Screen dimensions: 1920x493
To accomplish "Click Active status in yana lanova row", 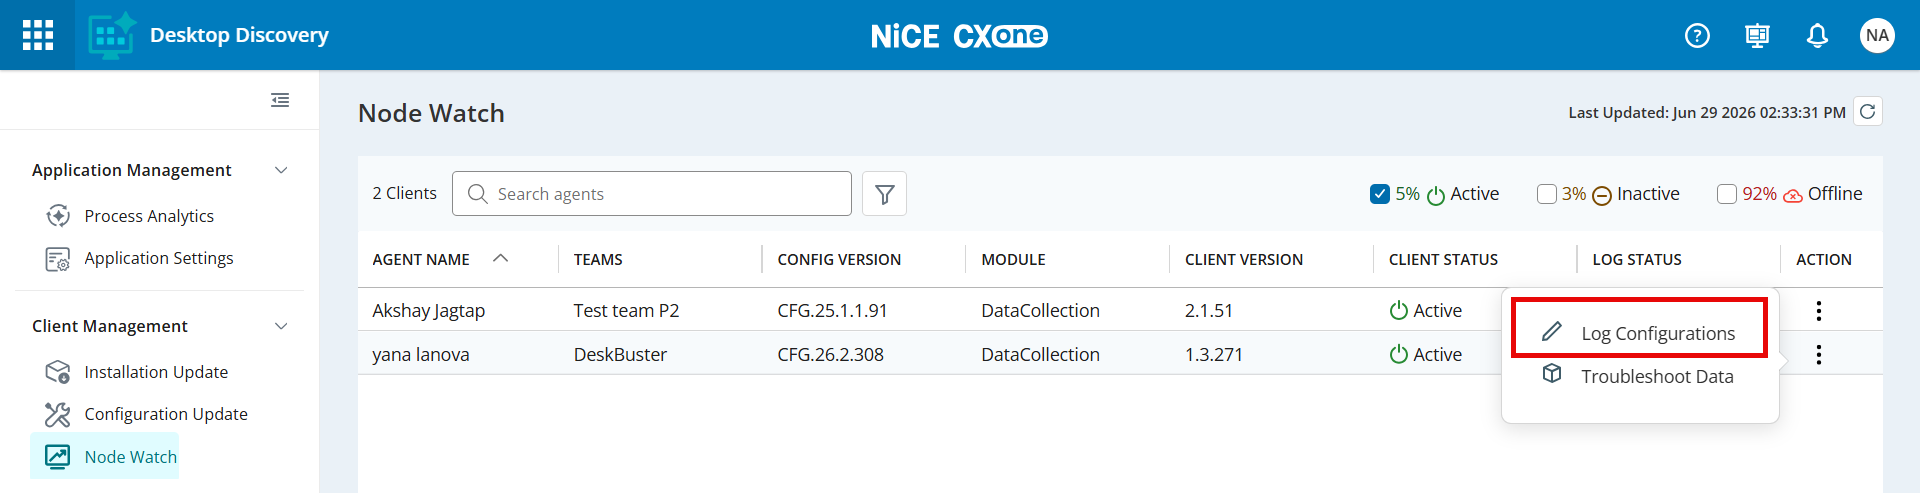I will tap(1426, 354).
